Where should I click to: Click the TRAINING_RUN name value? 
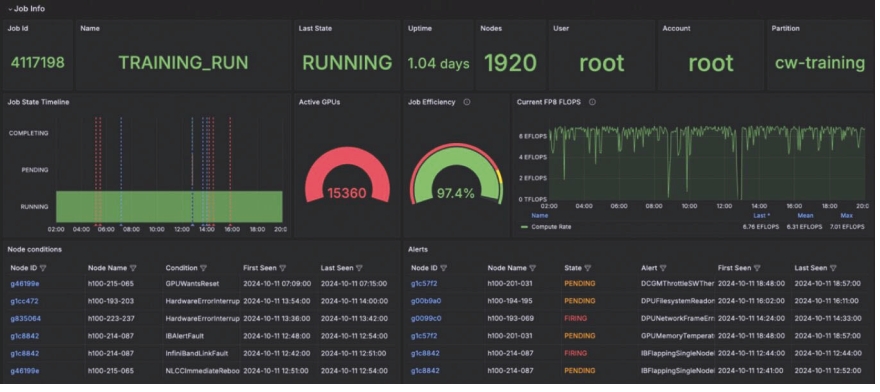coord(183,63)
